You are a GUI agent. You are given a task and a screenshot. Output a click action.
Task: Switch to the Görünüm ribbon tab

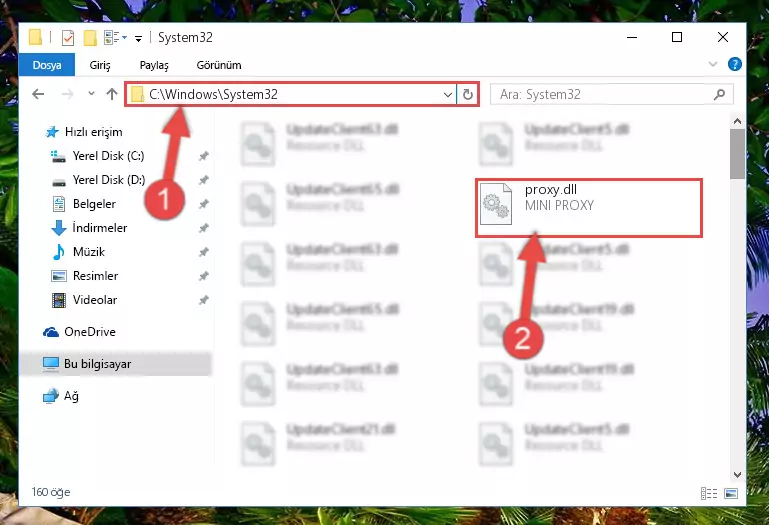(x=219, y=65)
